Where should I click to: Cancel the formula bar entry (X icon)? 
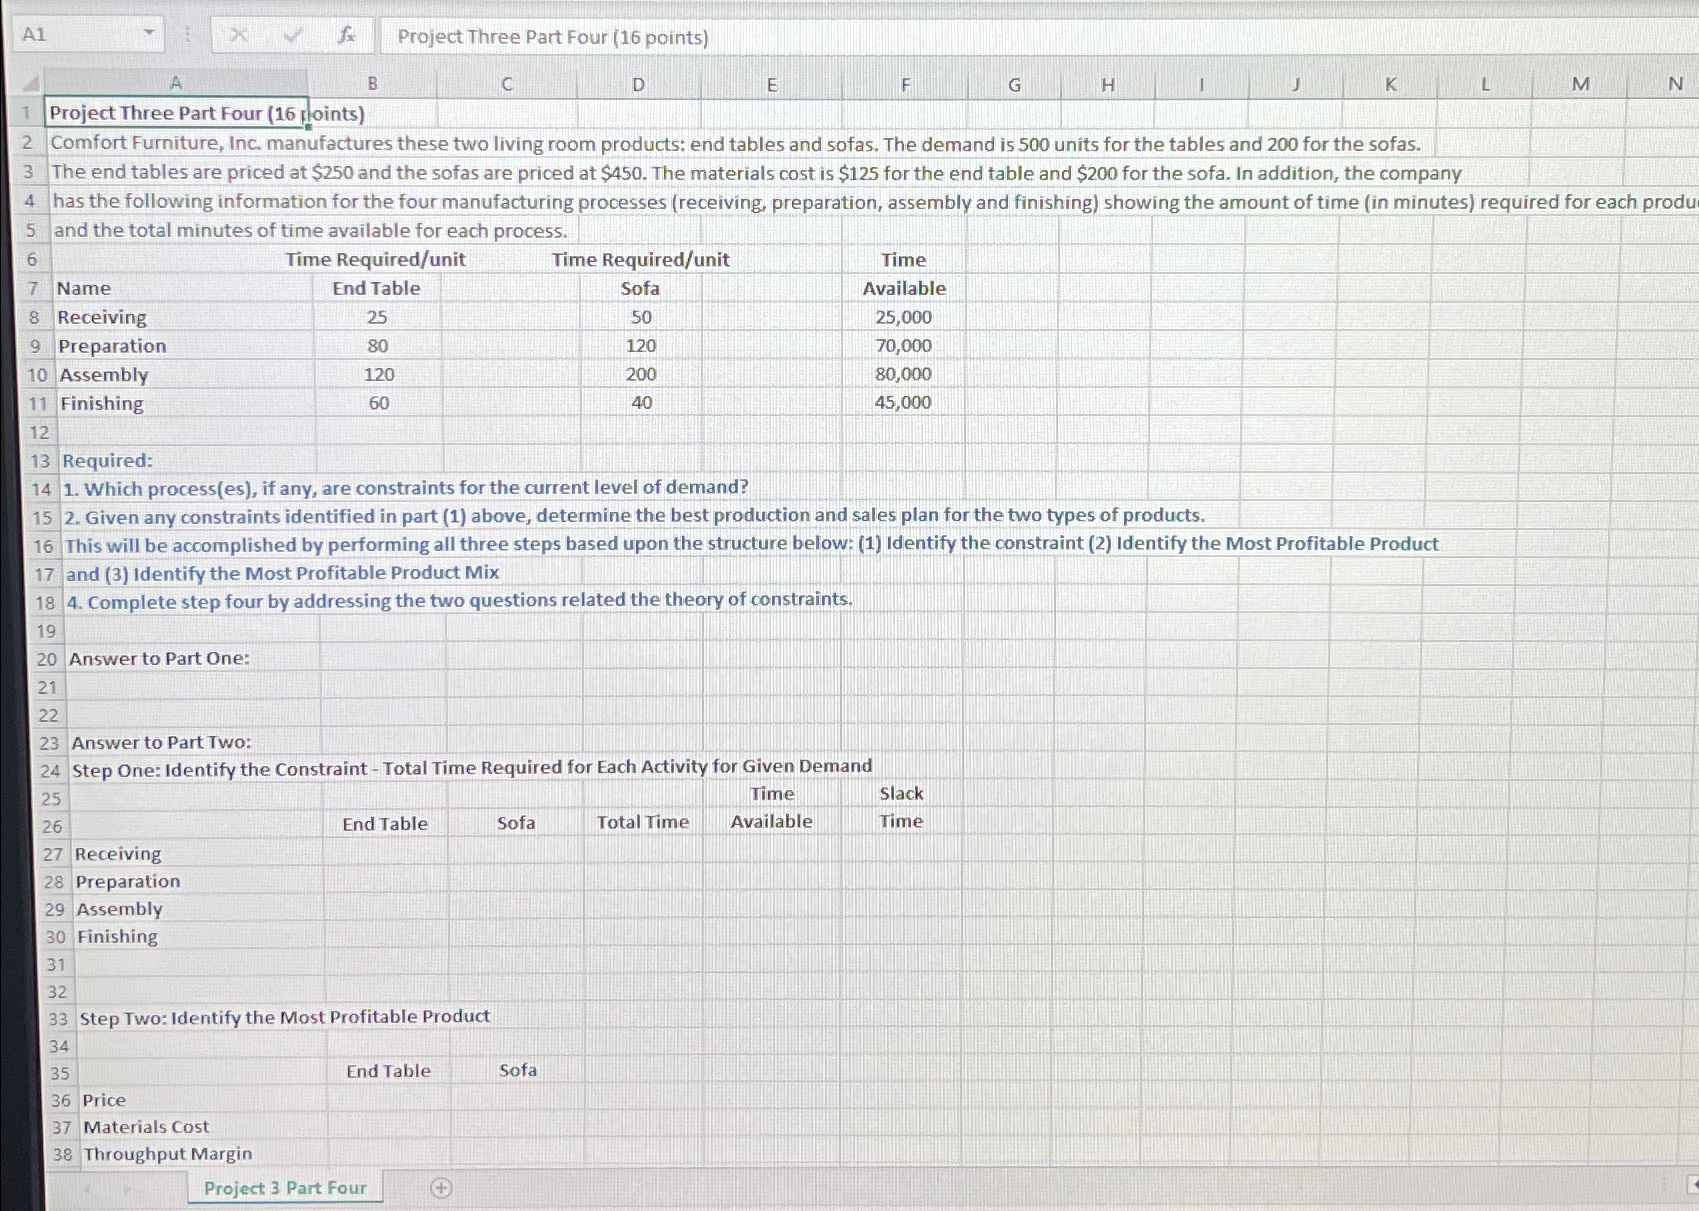pyautogui.click(x=238, y=36)
